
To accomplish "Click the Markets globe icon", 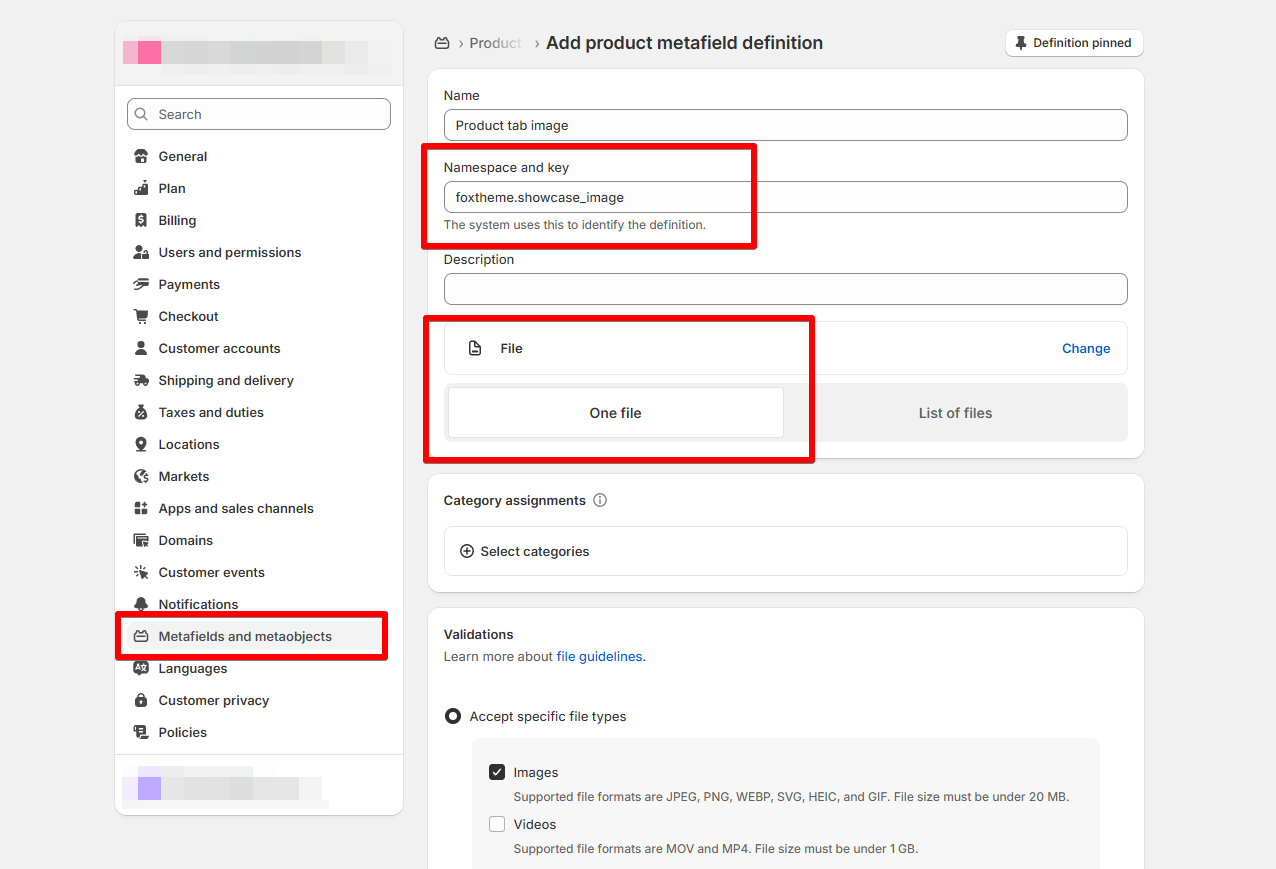I will [141, 477].
